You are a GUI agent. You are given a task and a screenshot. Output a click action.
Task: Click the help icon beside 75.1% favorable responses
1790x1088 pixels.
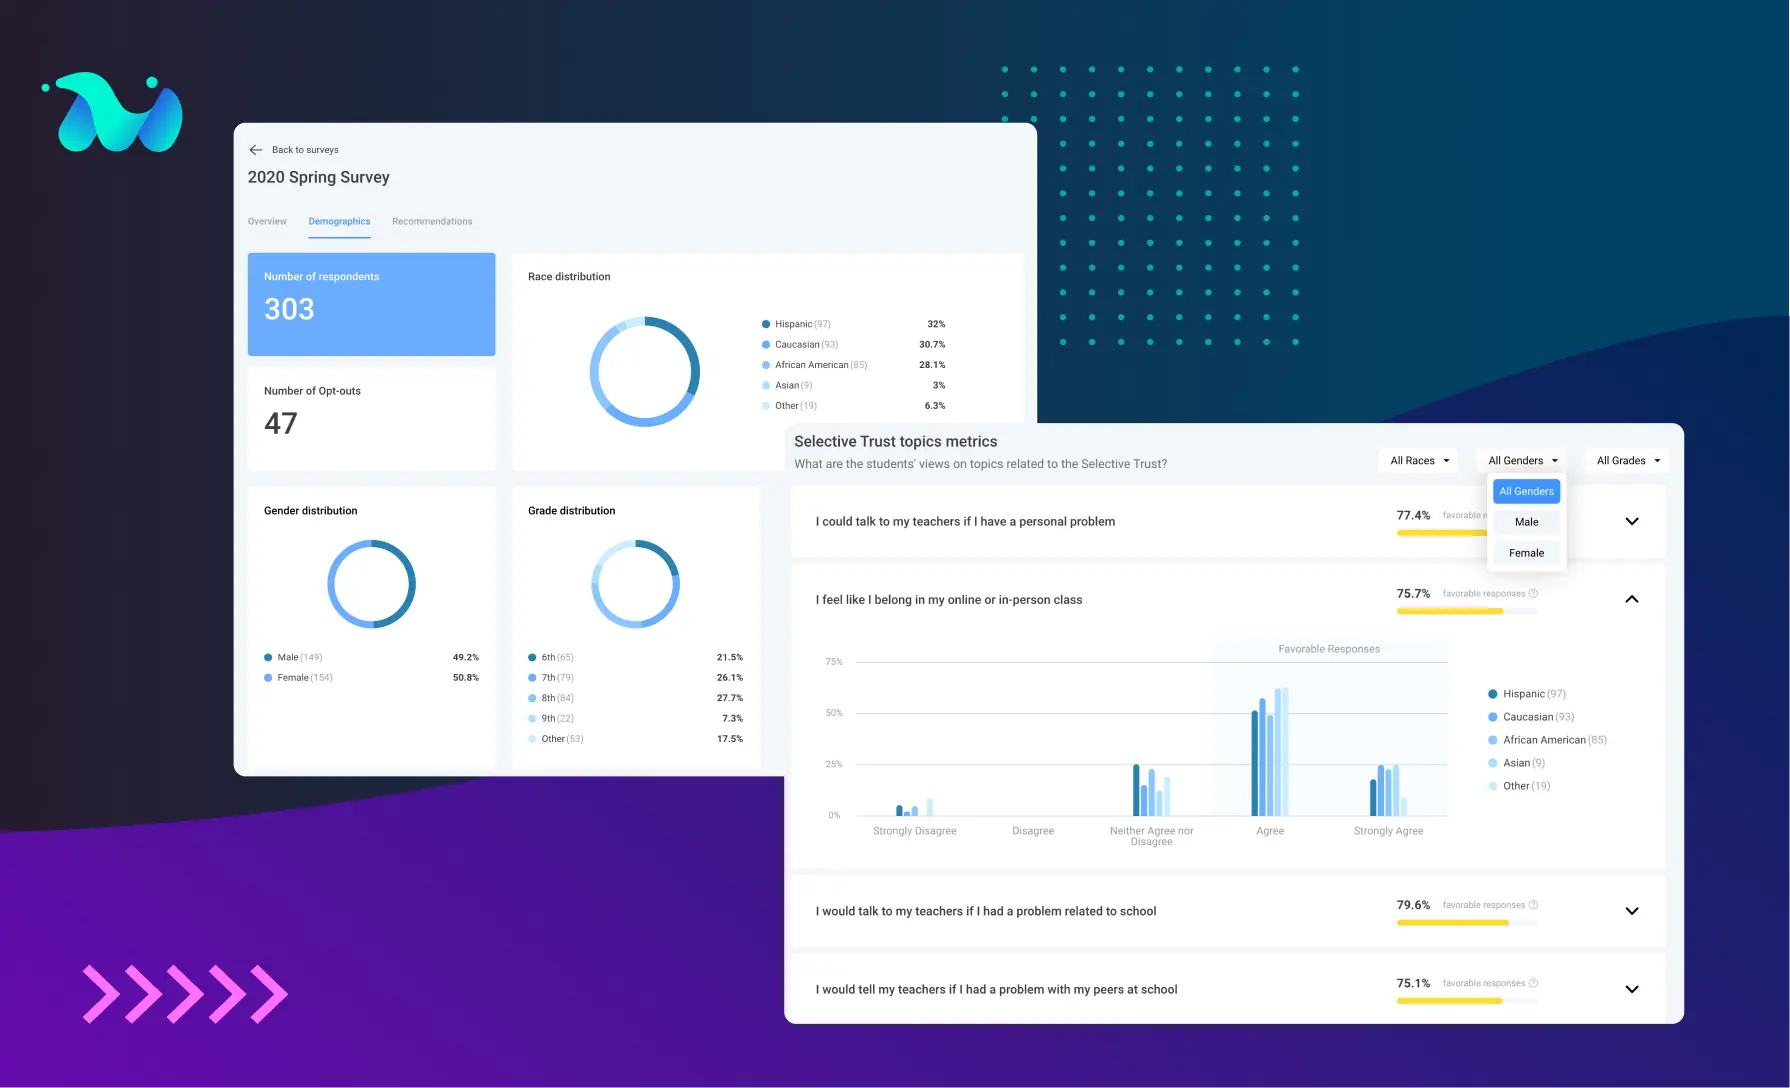point(1533,983)
